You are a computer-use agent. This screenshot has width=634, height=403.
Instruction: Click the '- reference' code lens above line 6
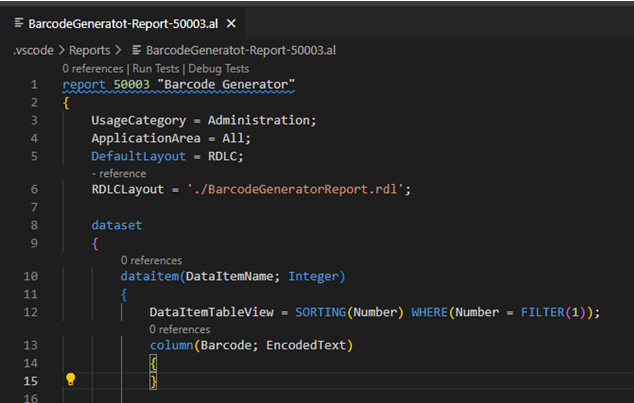pyautogui.click(x=119, y=174)
